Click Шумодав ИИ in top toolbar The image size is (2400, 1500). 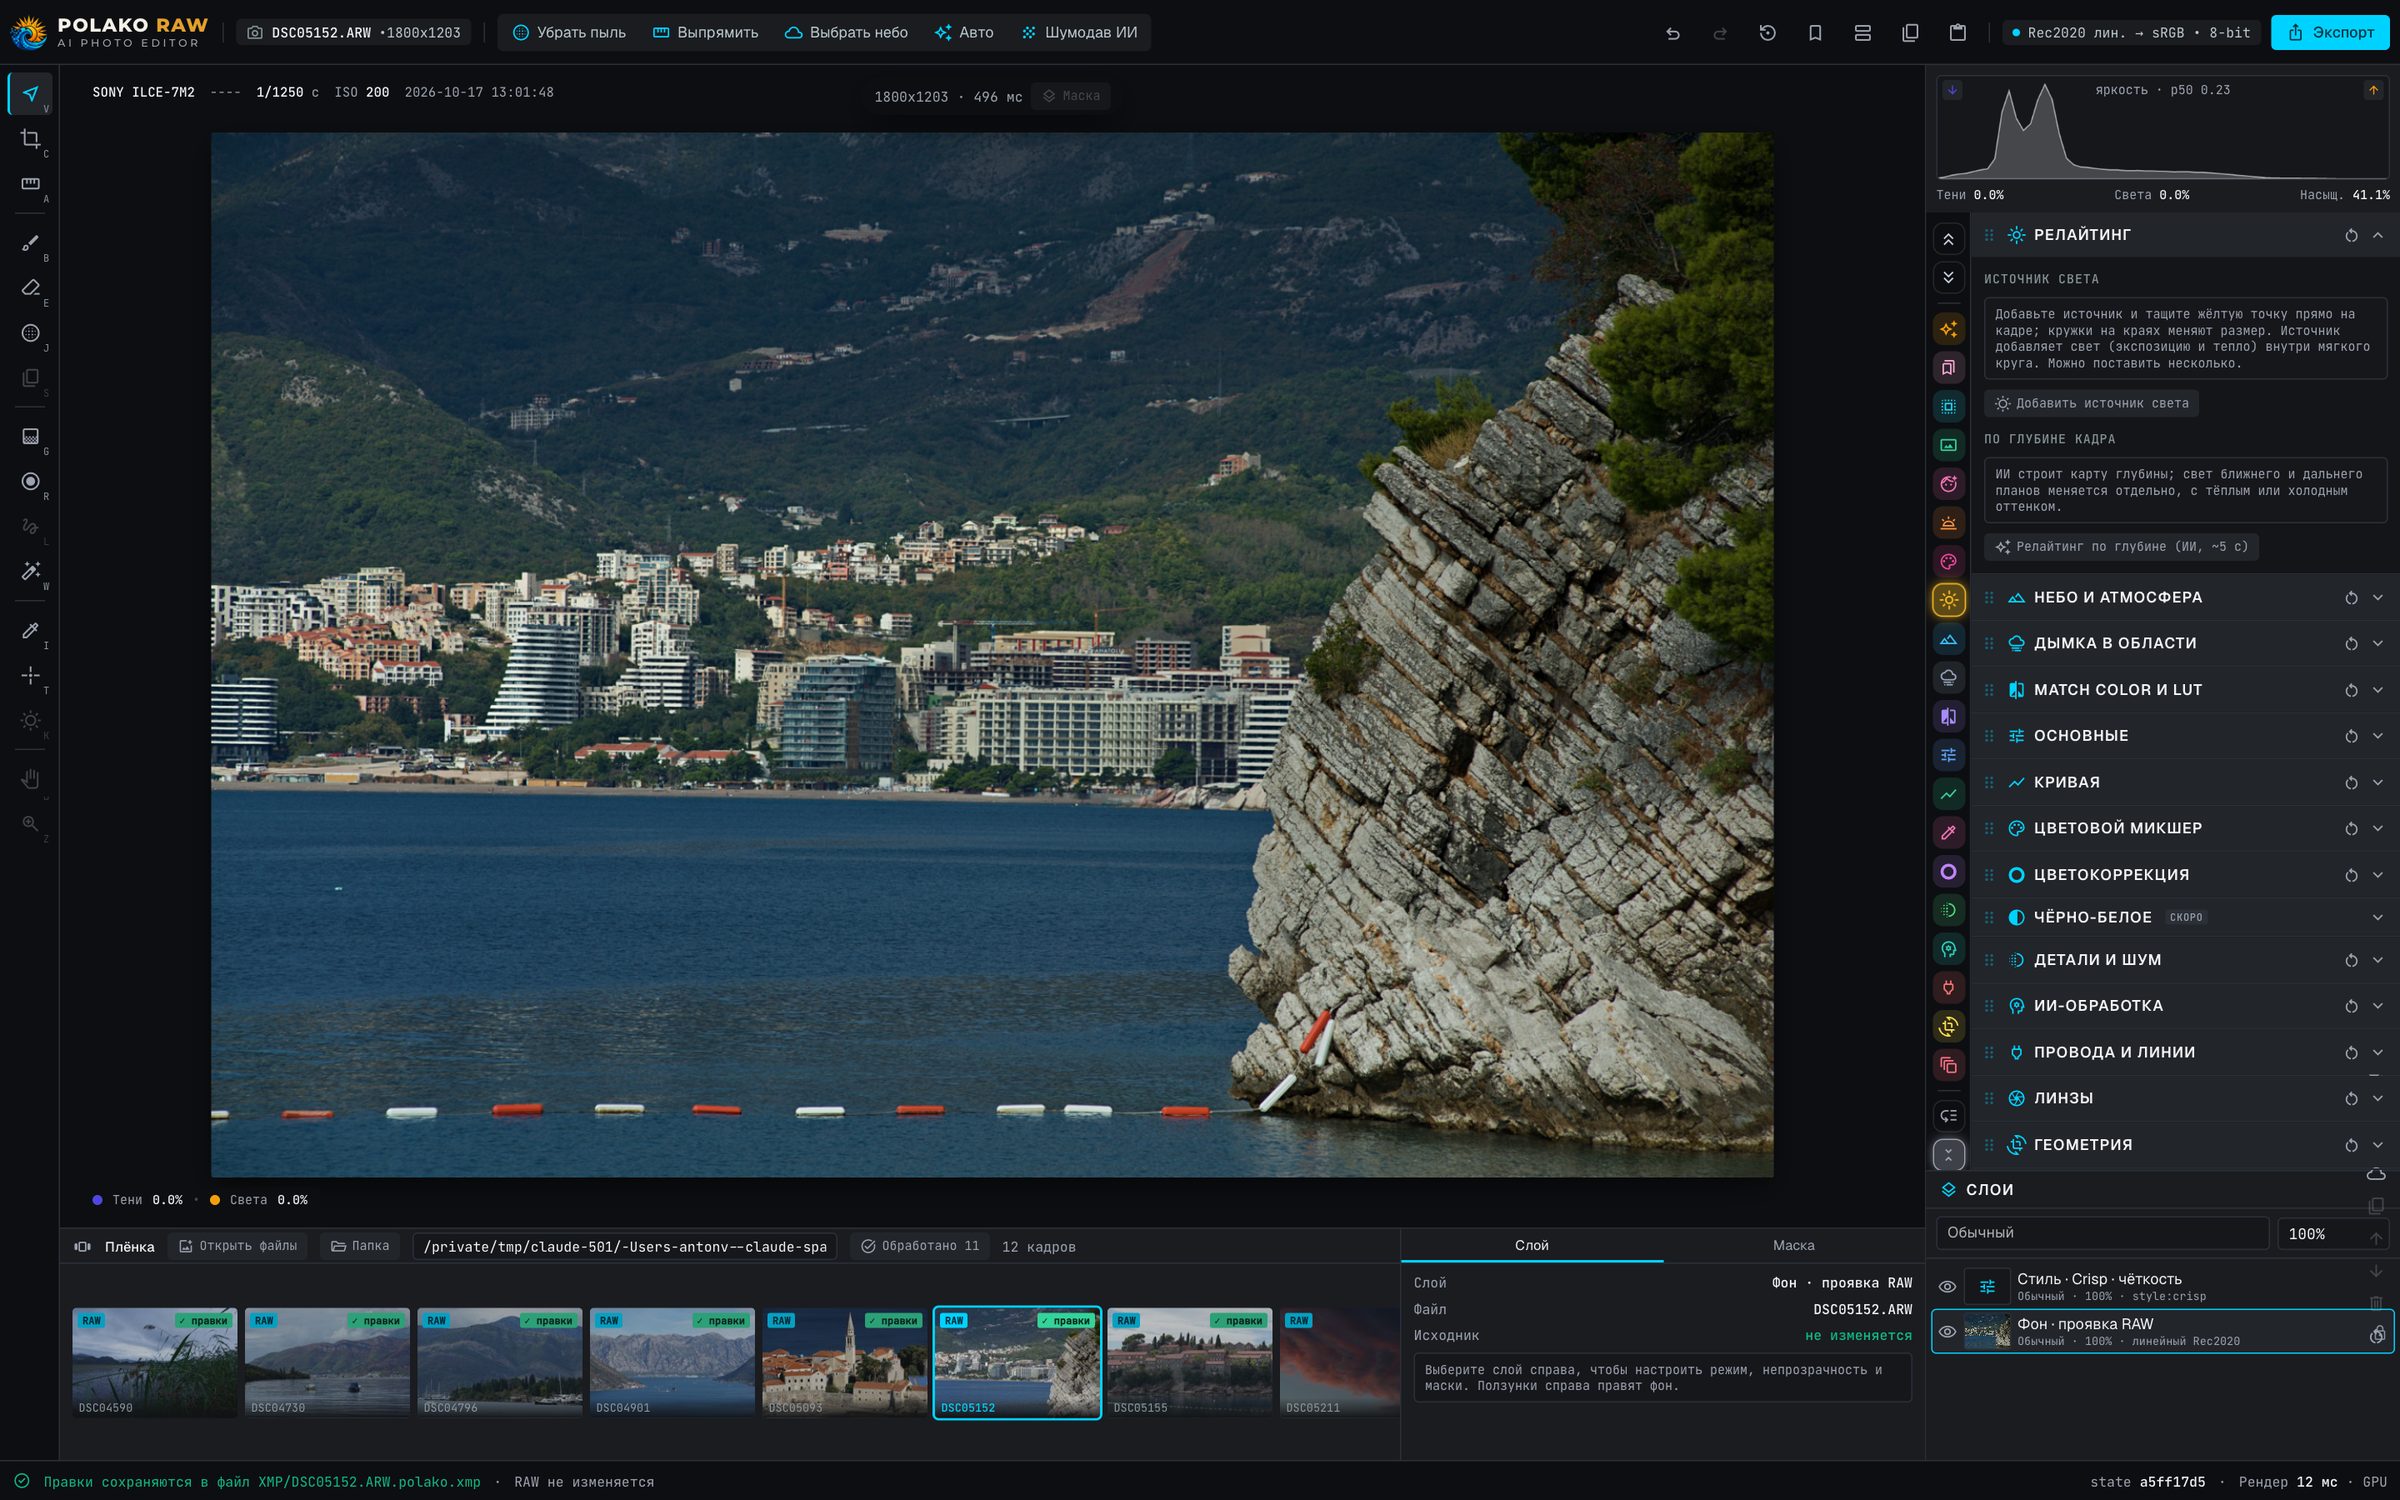click(x=1080, y=33)
